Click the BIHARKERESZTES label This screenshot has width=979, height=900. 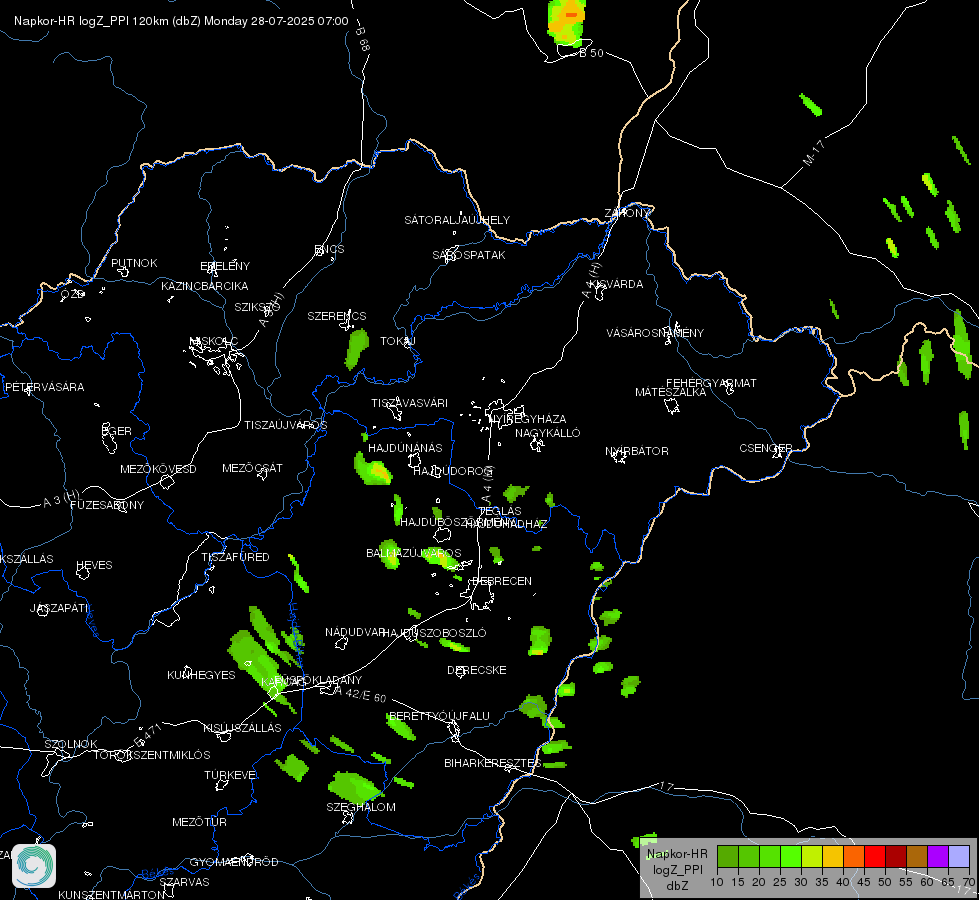pos(493,763)
